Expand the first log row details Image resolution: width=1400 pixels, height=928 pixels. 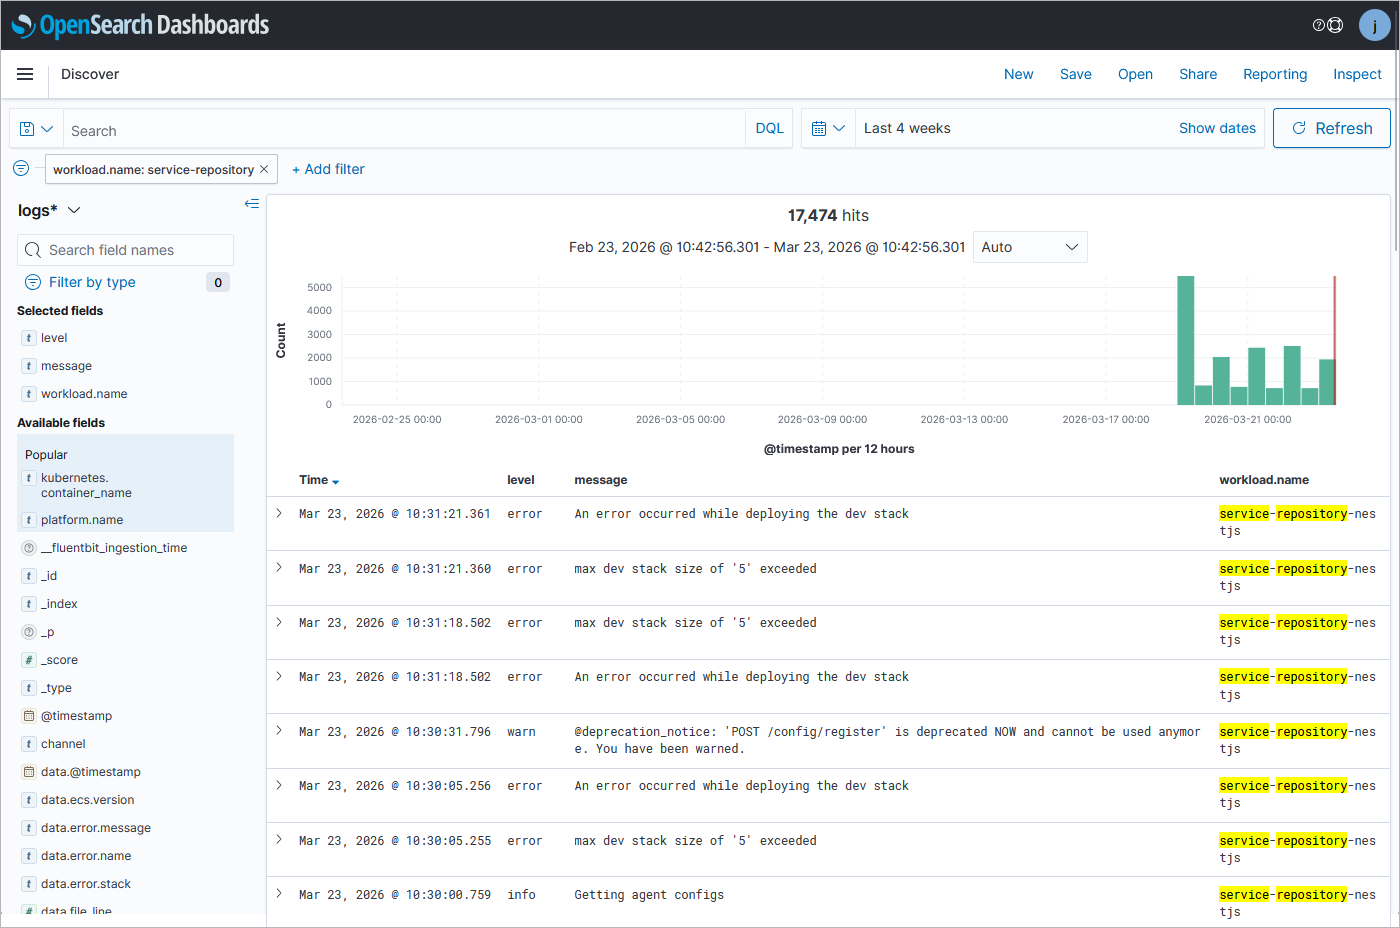(279, 513)
